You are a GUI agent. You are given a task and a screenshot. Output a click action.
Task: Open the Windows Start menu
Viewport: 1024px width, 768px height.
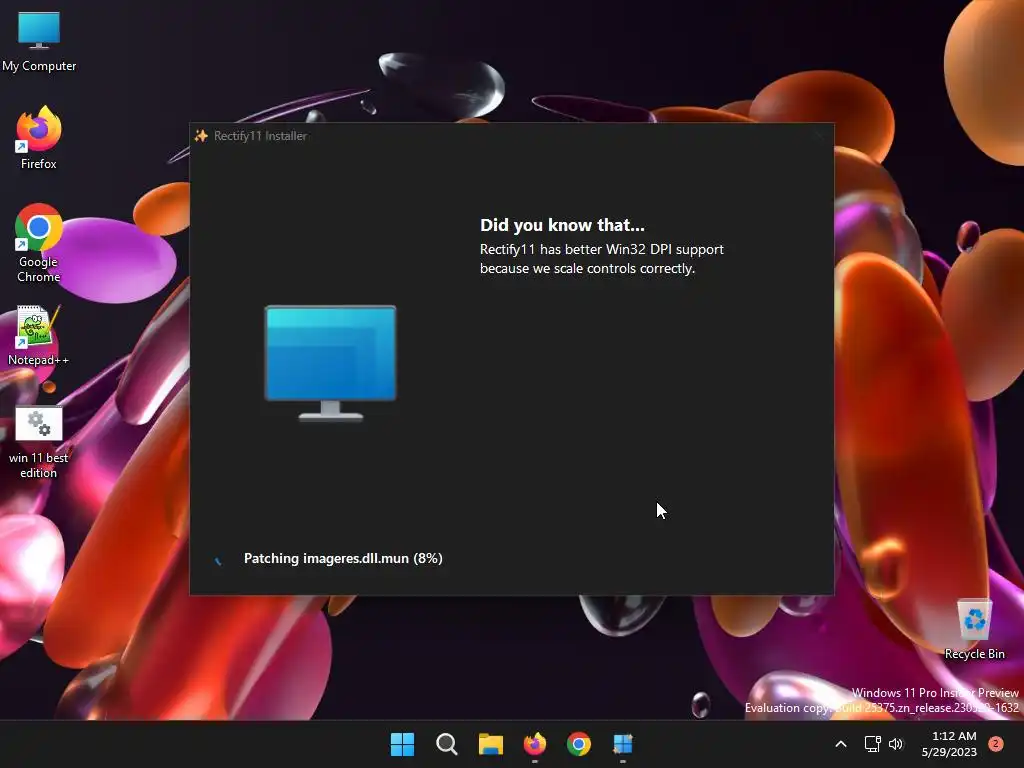click(x=402, y=744)
